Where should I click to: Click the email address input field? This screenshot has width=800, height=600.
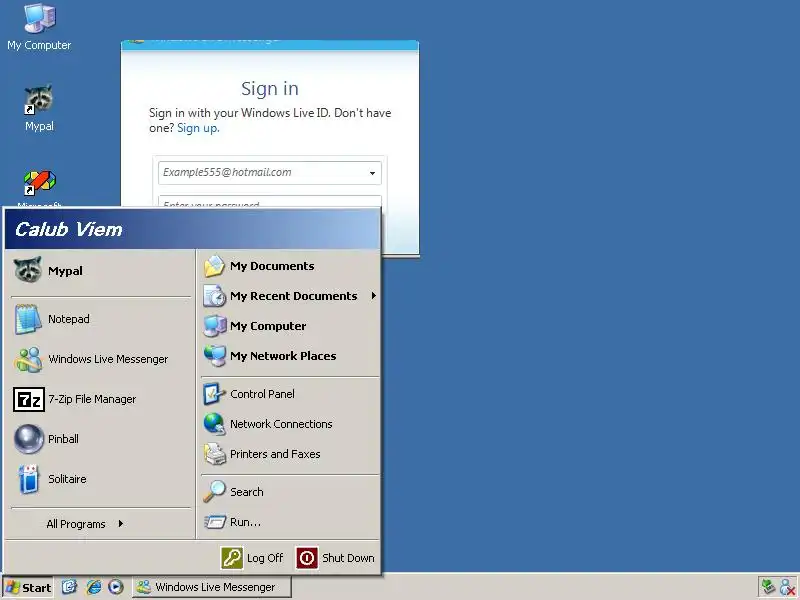[269, 172]
